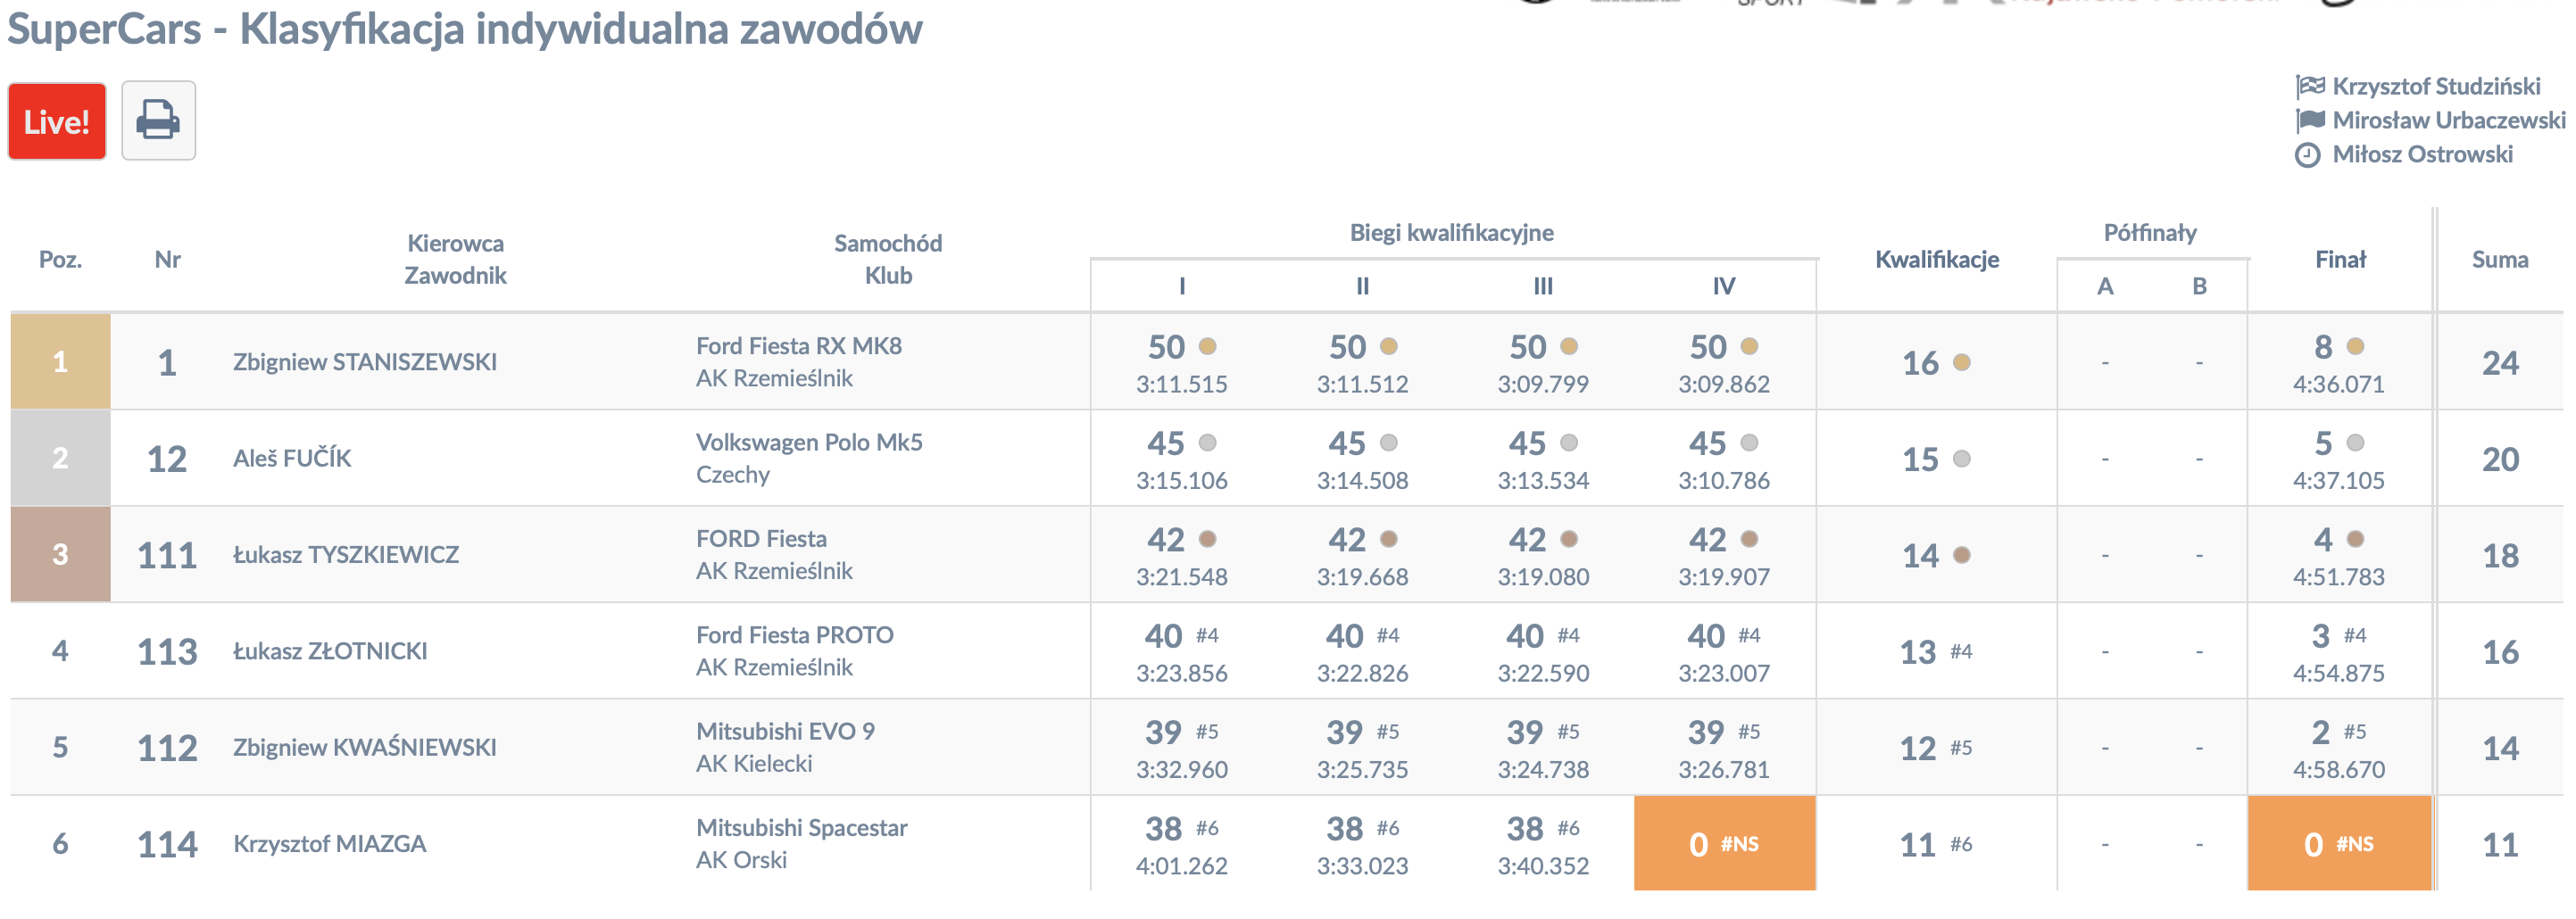Click the Mitsubishi EVO 9 car entry

[785, 731]
